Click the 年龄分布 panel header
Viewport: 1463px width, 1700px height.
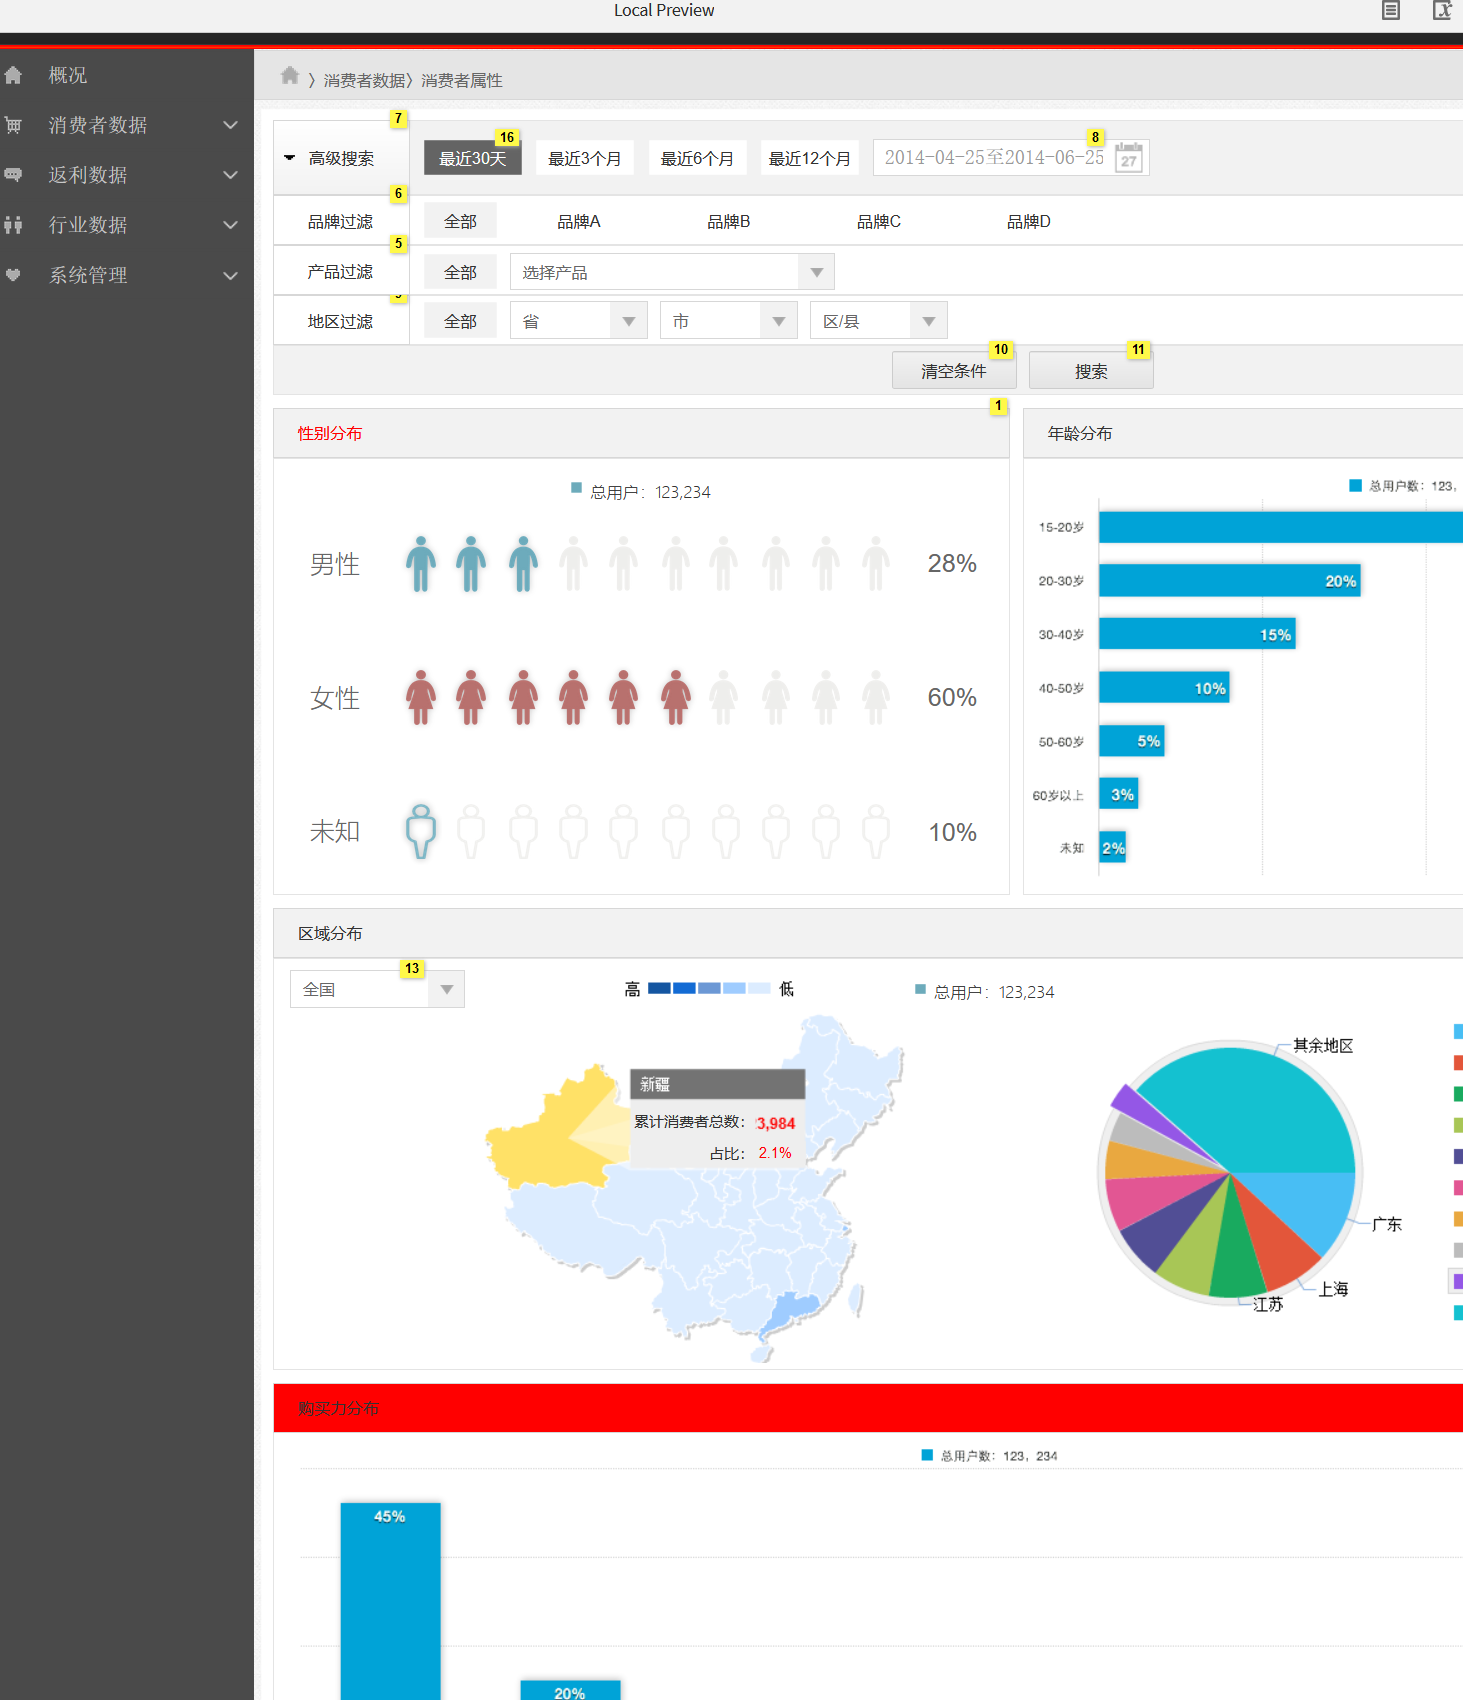1243,433
